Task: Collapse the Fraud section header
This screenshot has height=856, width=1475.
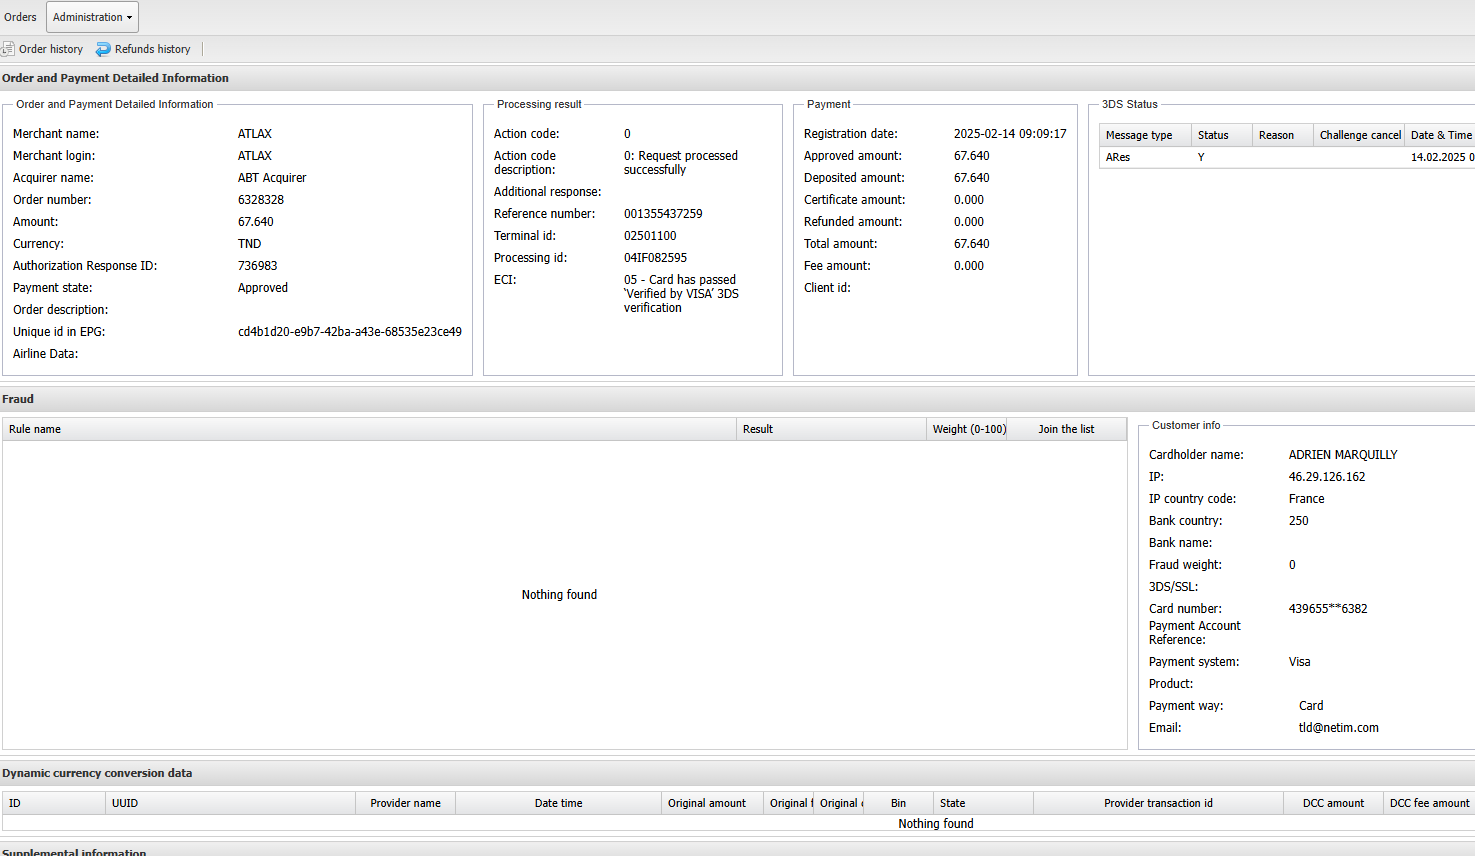Action: (x=18, y=399)
